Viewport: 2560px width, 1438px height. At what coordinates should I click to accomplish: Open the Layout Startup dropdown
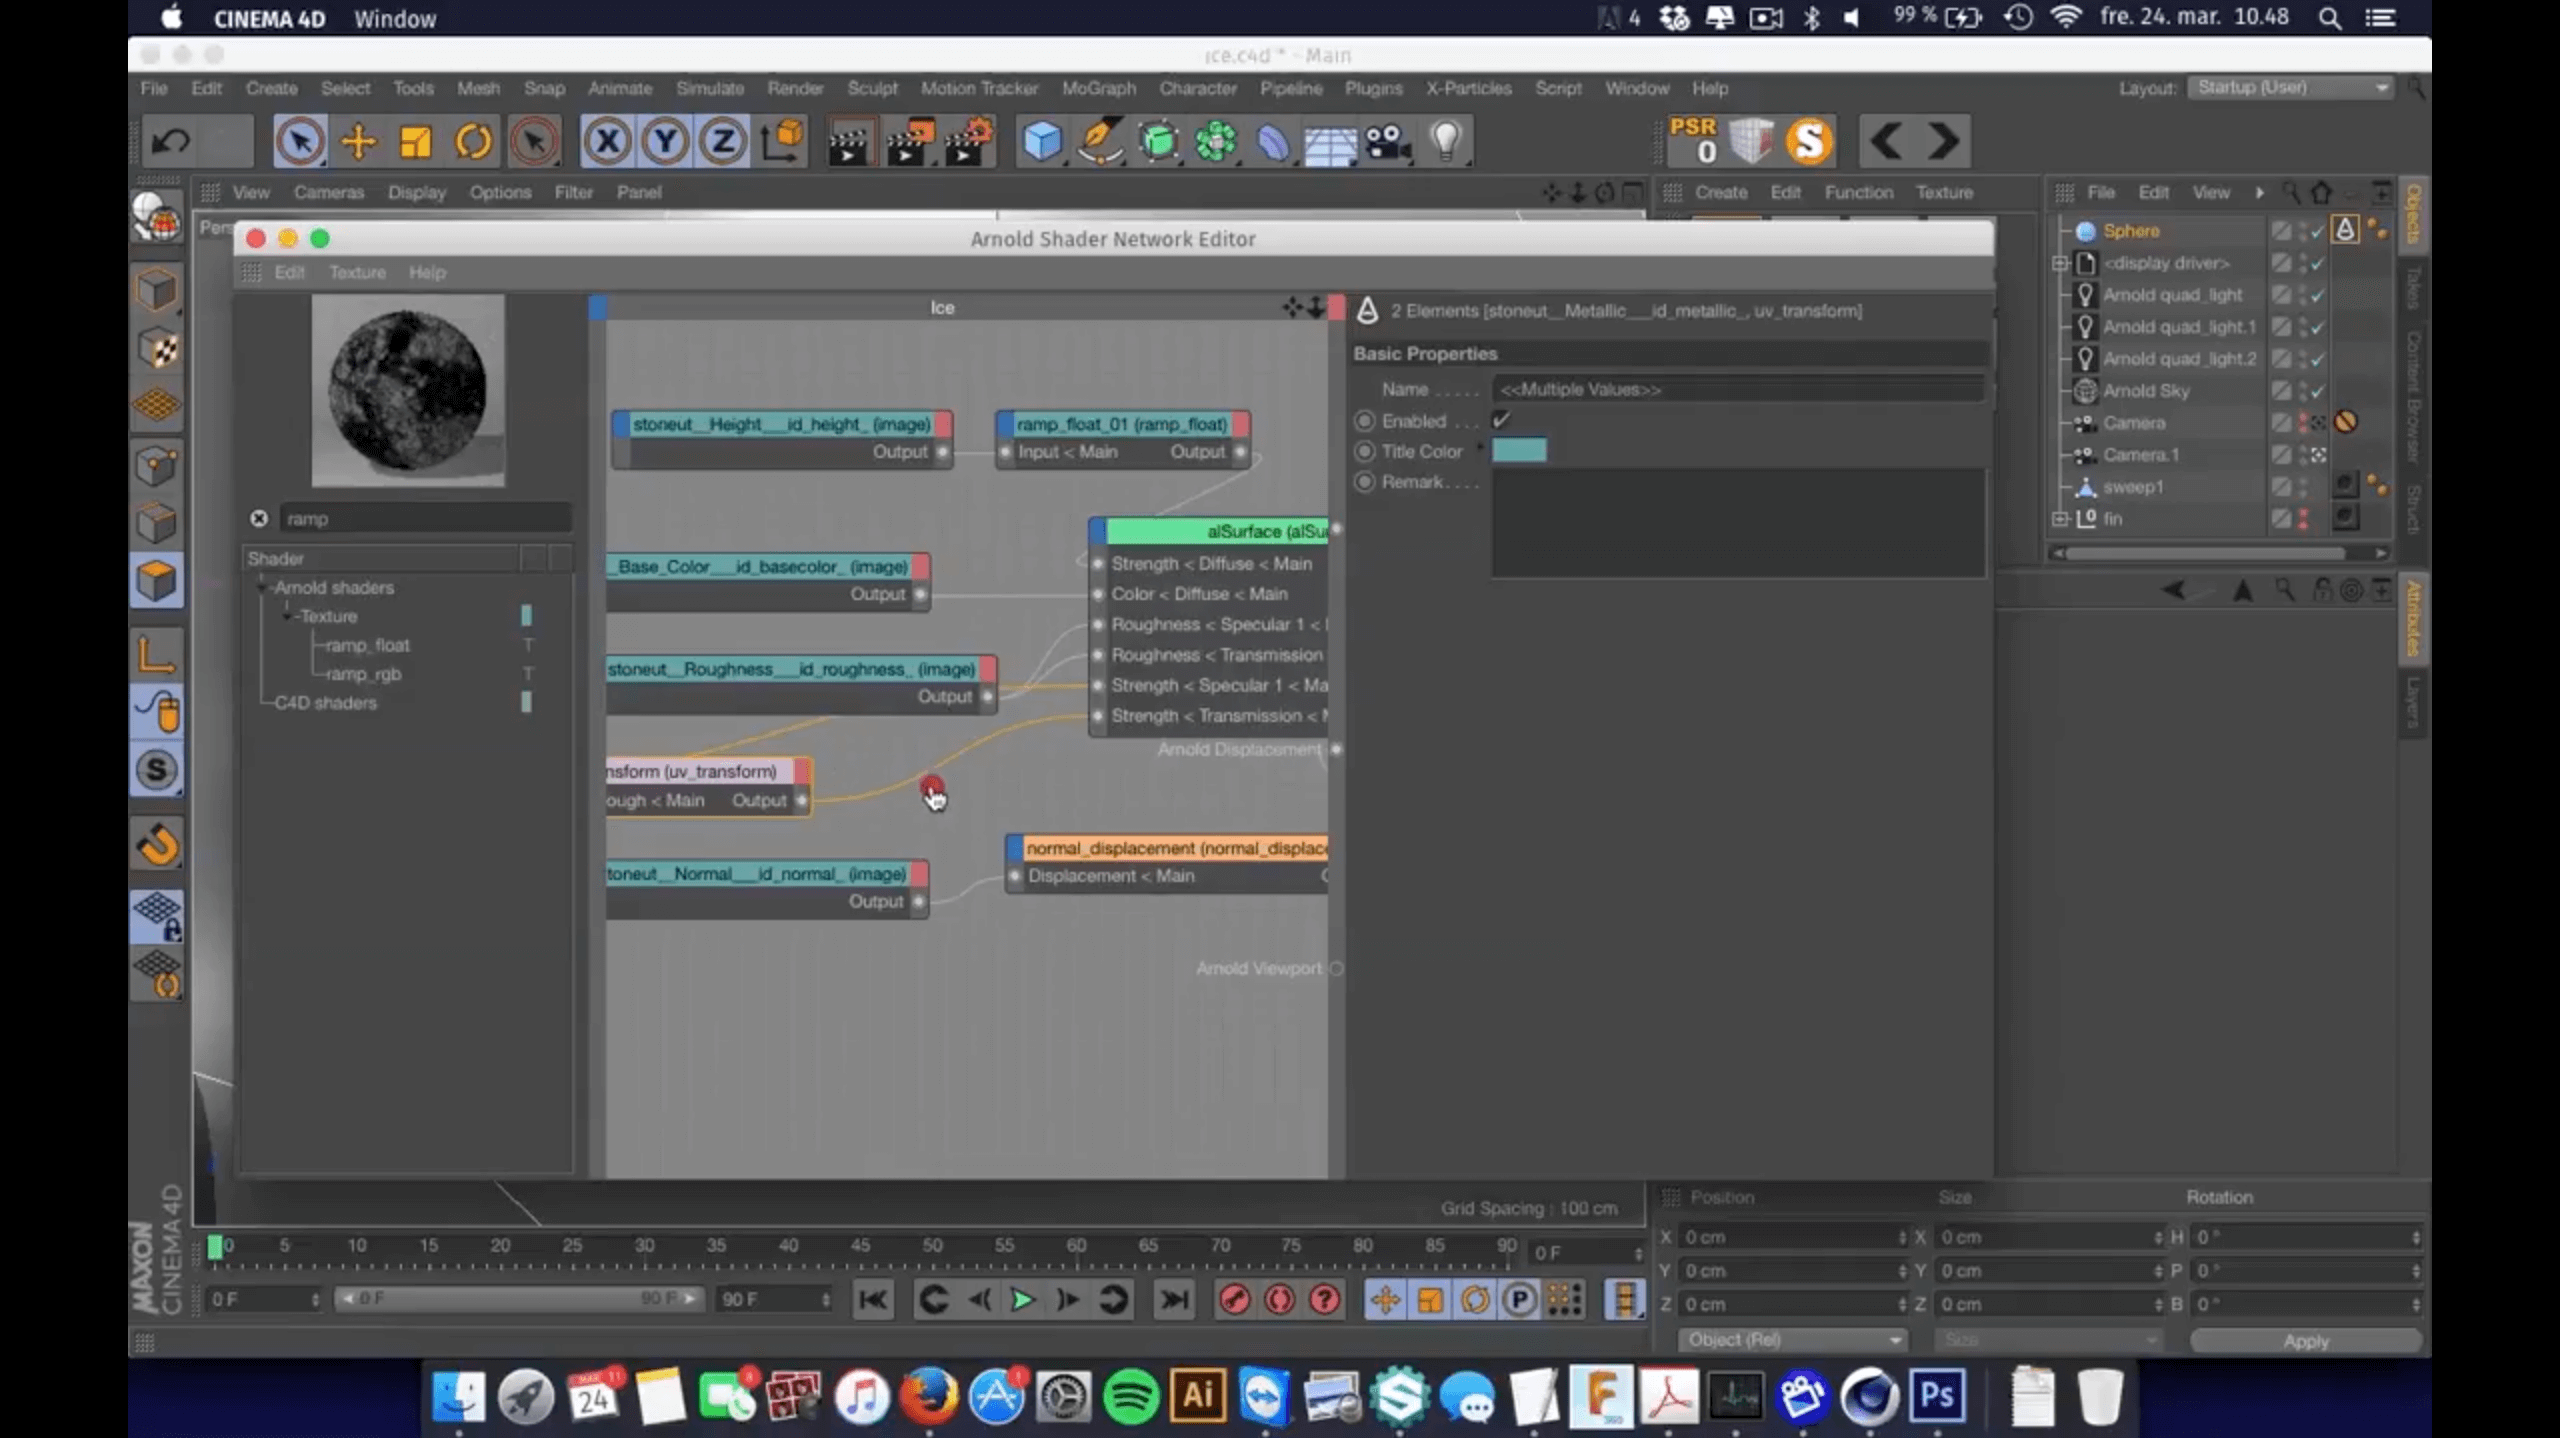2291,88
